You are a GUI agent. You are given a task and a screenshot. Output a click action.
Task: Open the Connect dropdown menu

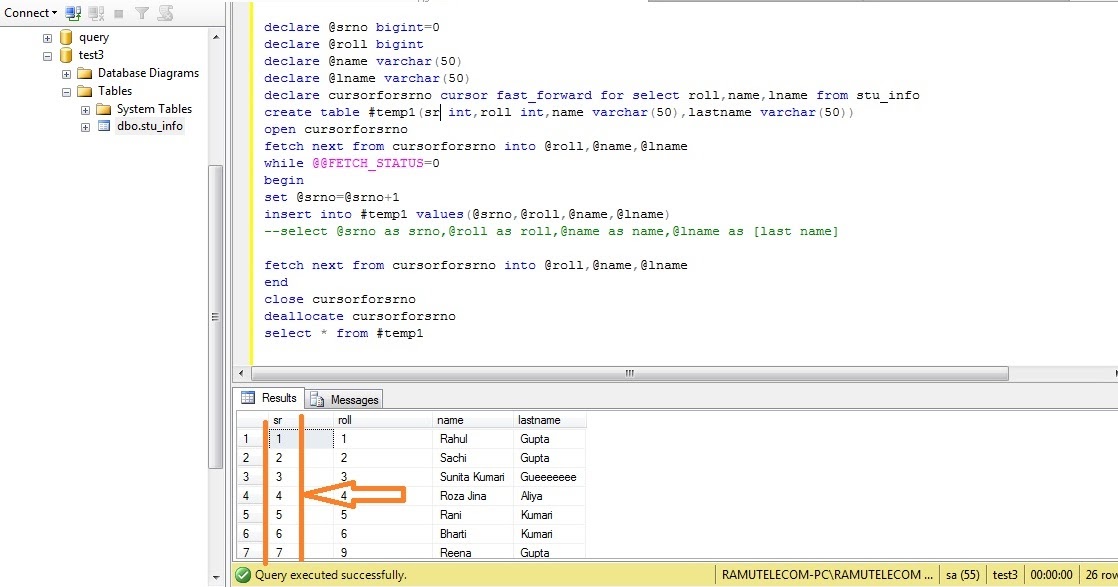click(x=27, y=13)
